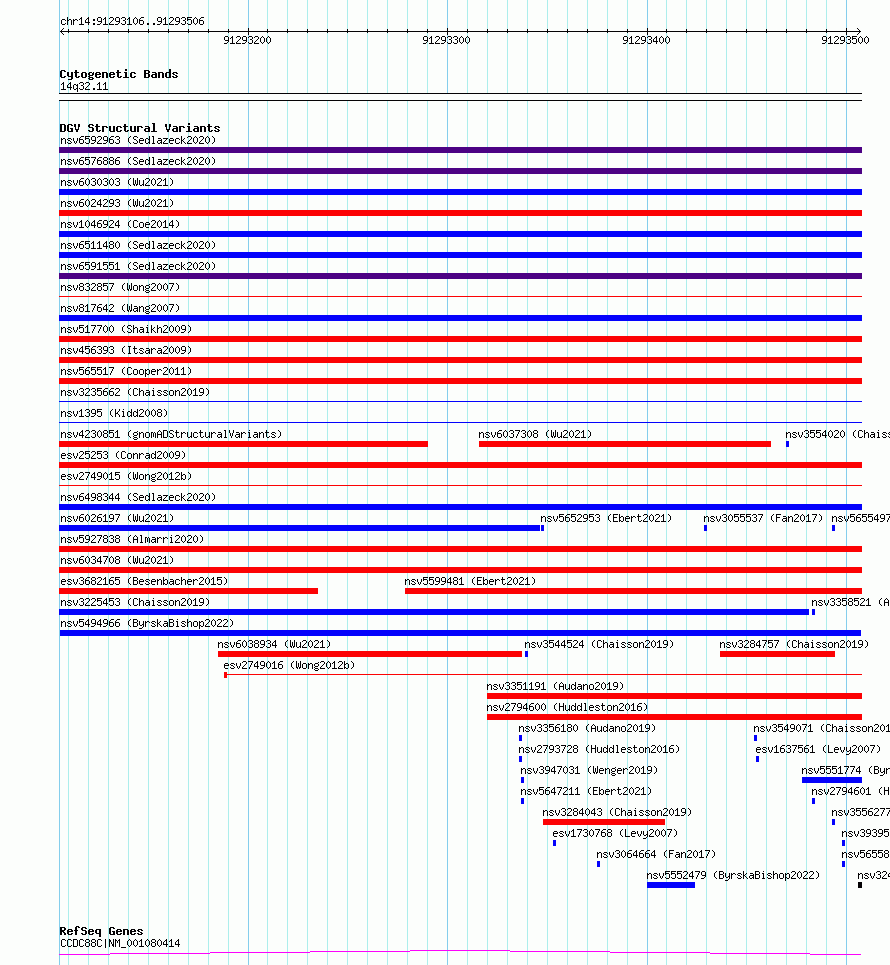Click the 14q32.11 band label
This screenshot has height=965, width=890.
[84, 86]
